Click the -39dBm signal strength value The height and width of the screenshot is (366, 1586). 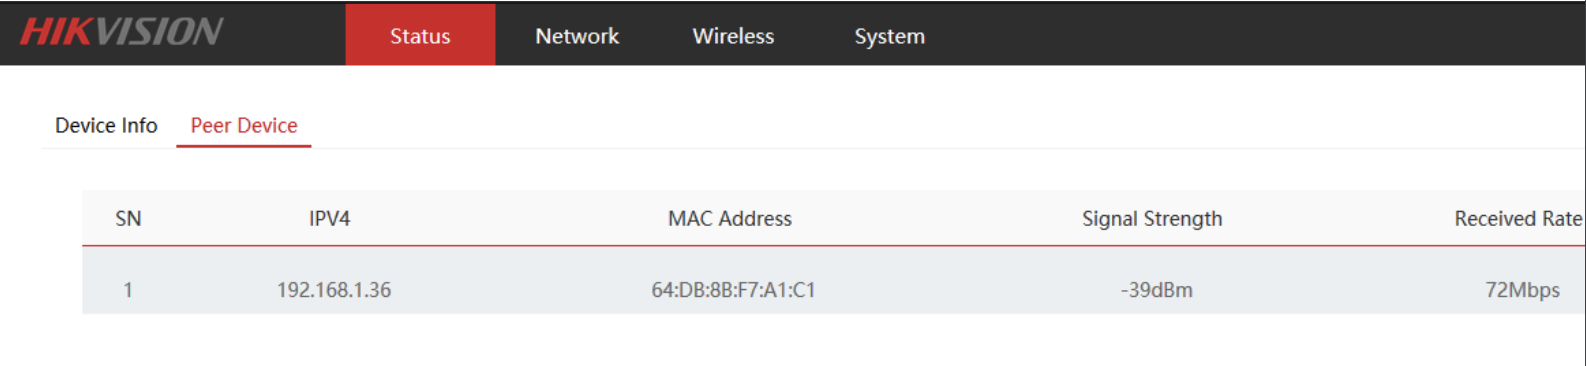click(x=1156, y=290)
